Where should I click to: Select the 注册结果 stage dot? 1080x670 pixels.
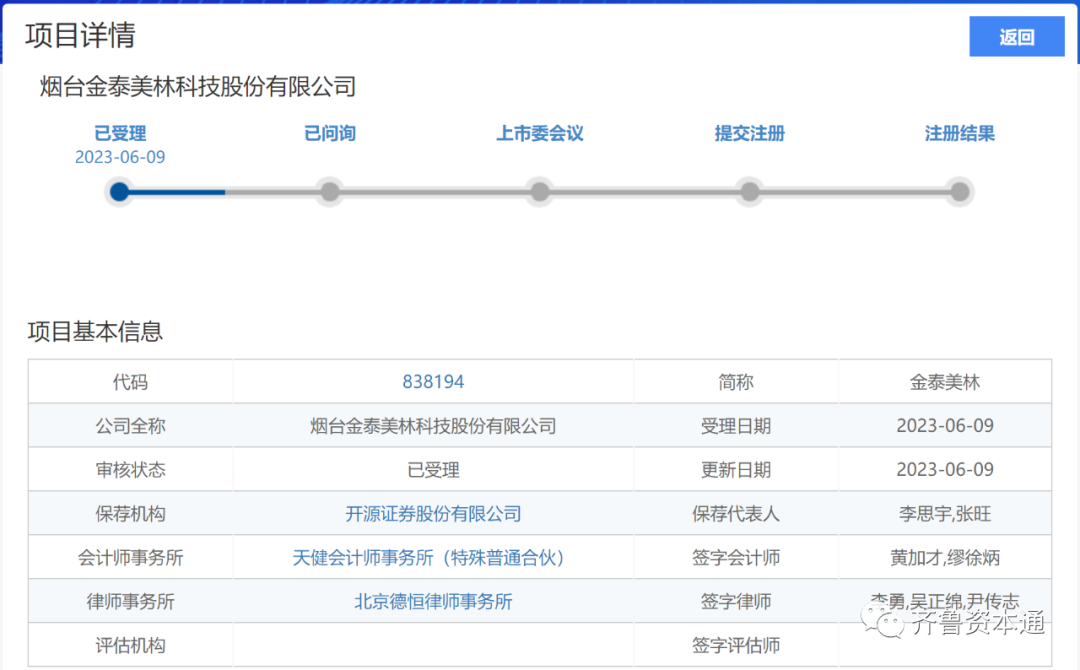coord(960,191)
